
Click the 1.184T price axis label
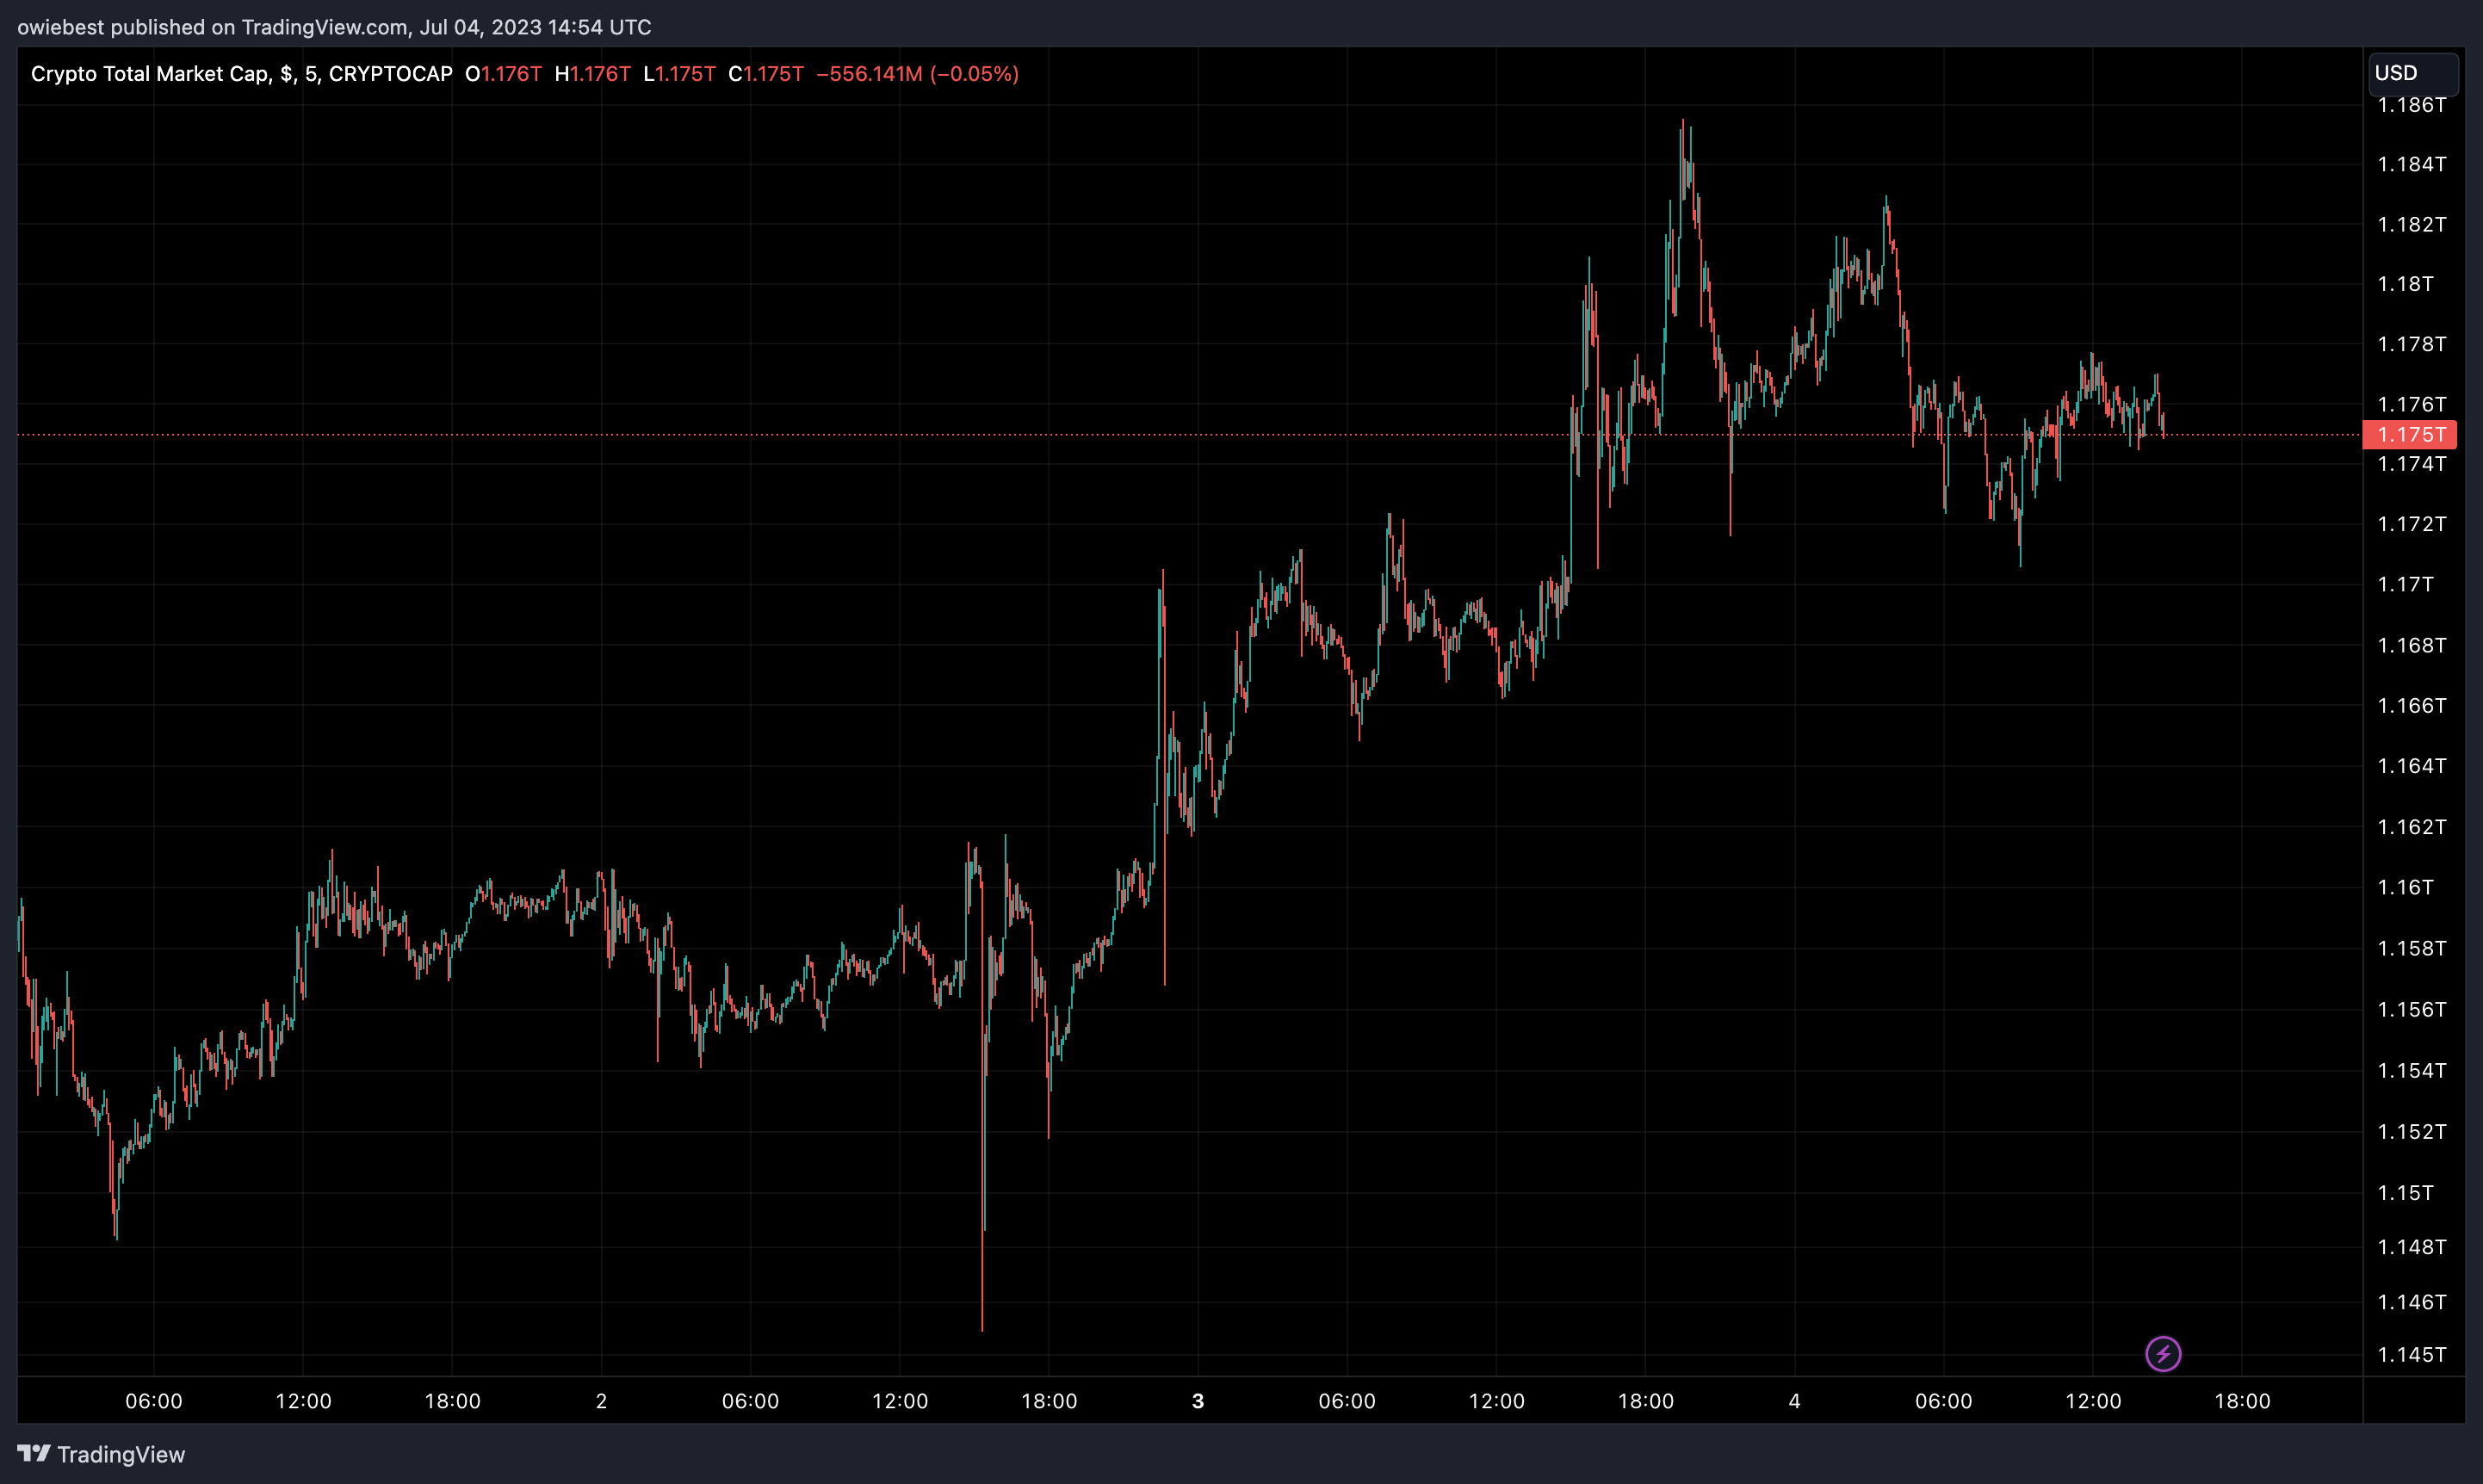(x=2411, y=164)
